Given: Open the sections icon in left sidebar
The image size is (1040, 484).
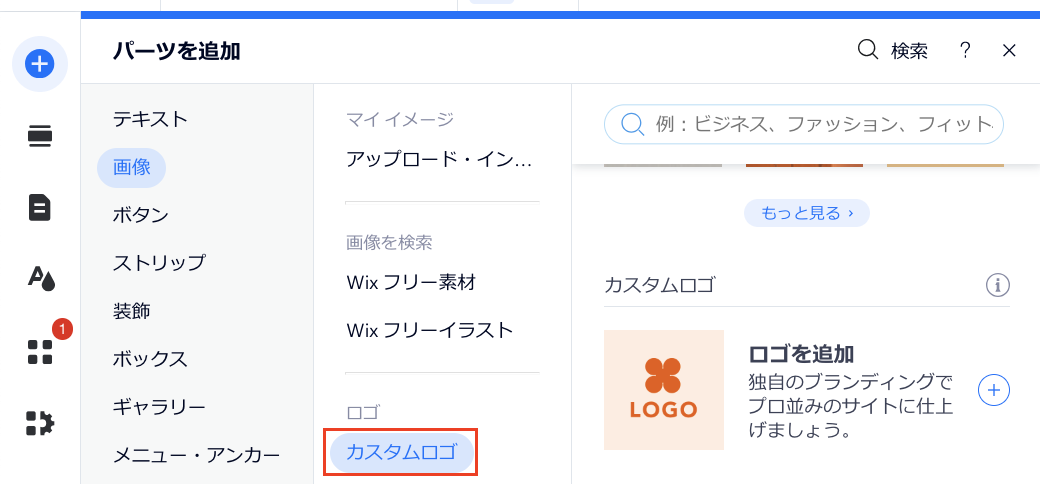Looking at the screenshot, I should (40, 137).
